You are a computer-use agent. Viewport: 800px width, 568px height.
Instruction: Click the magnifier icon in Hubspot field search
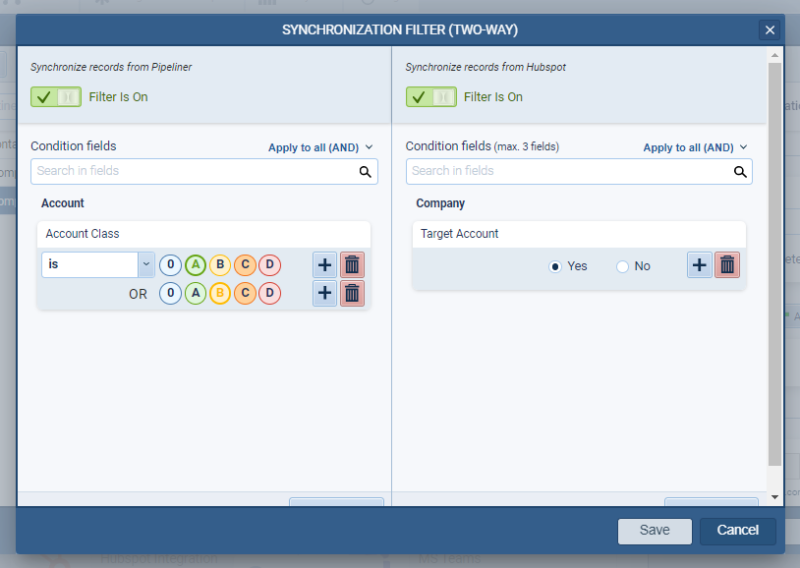(740, 172)
